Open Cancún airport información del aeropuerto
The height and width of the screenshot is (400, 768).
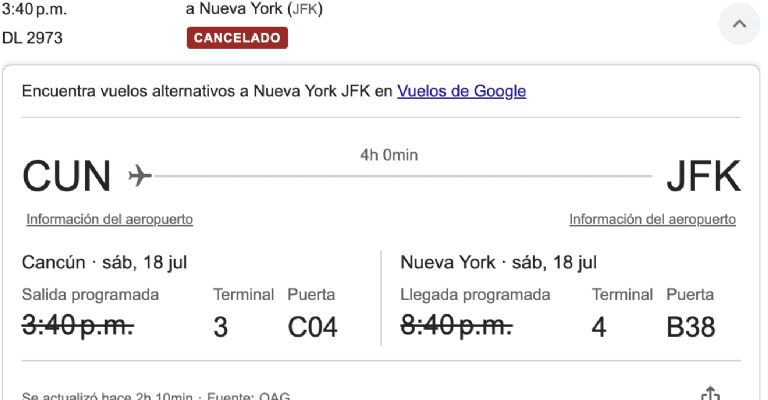click(110, 219)
